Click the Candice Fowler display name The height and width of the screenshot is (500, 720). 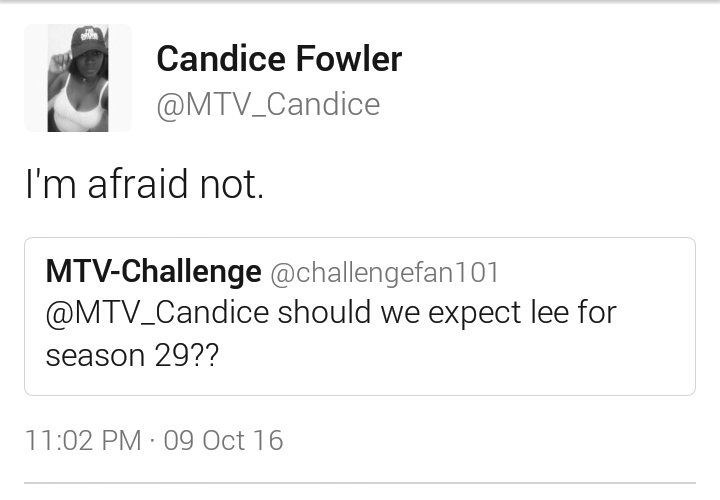coord(279,59)
